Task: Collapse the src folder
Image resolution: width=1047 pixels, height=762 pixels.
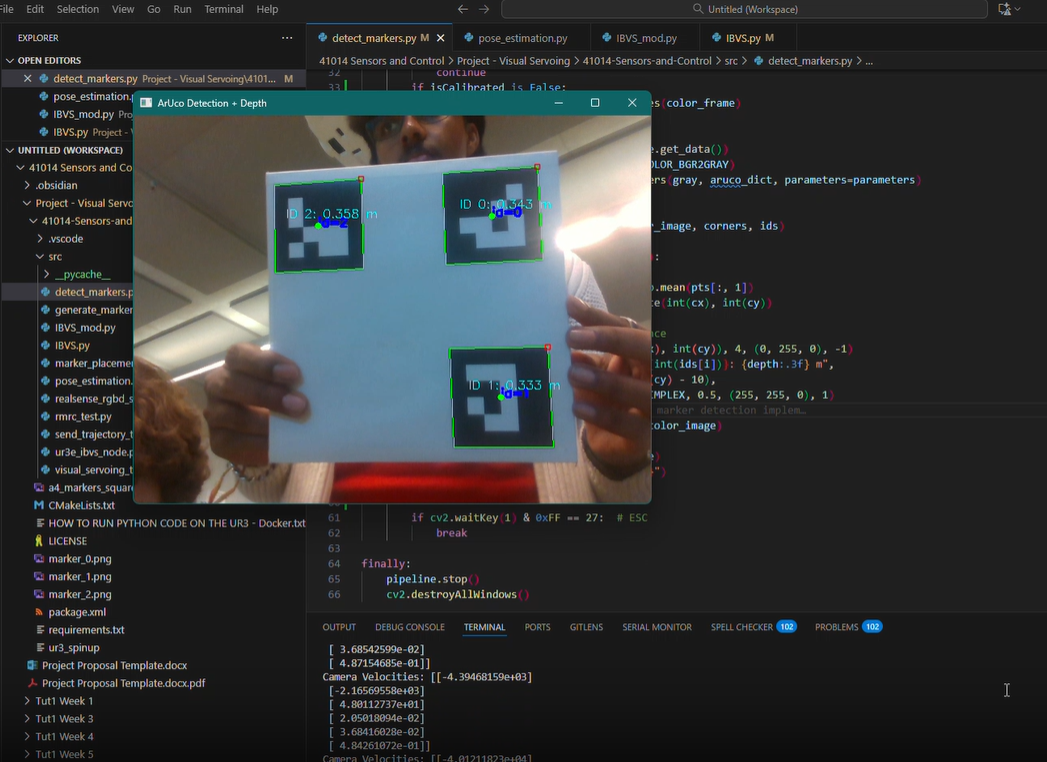Action: point(40,256)
